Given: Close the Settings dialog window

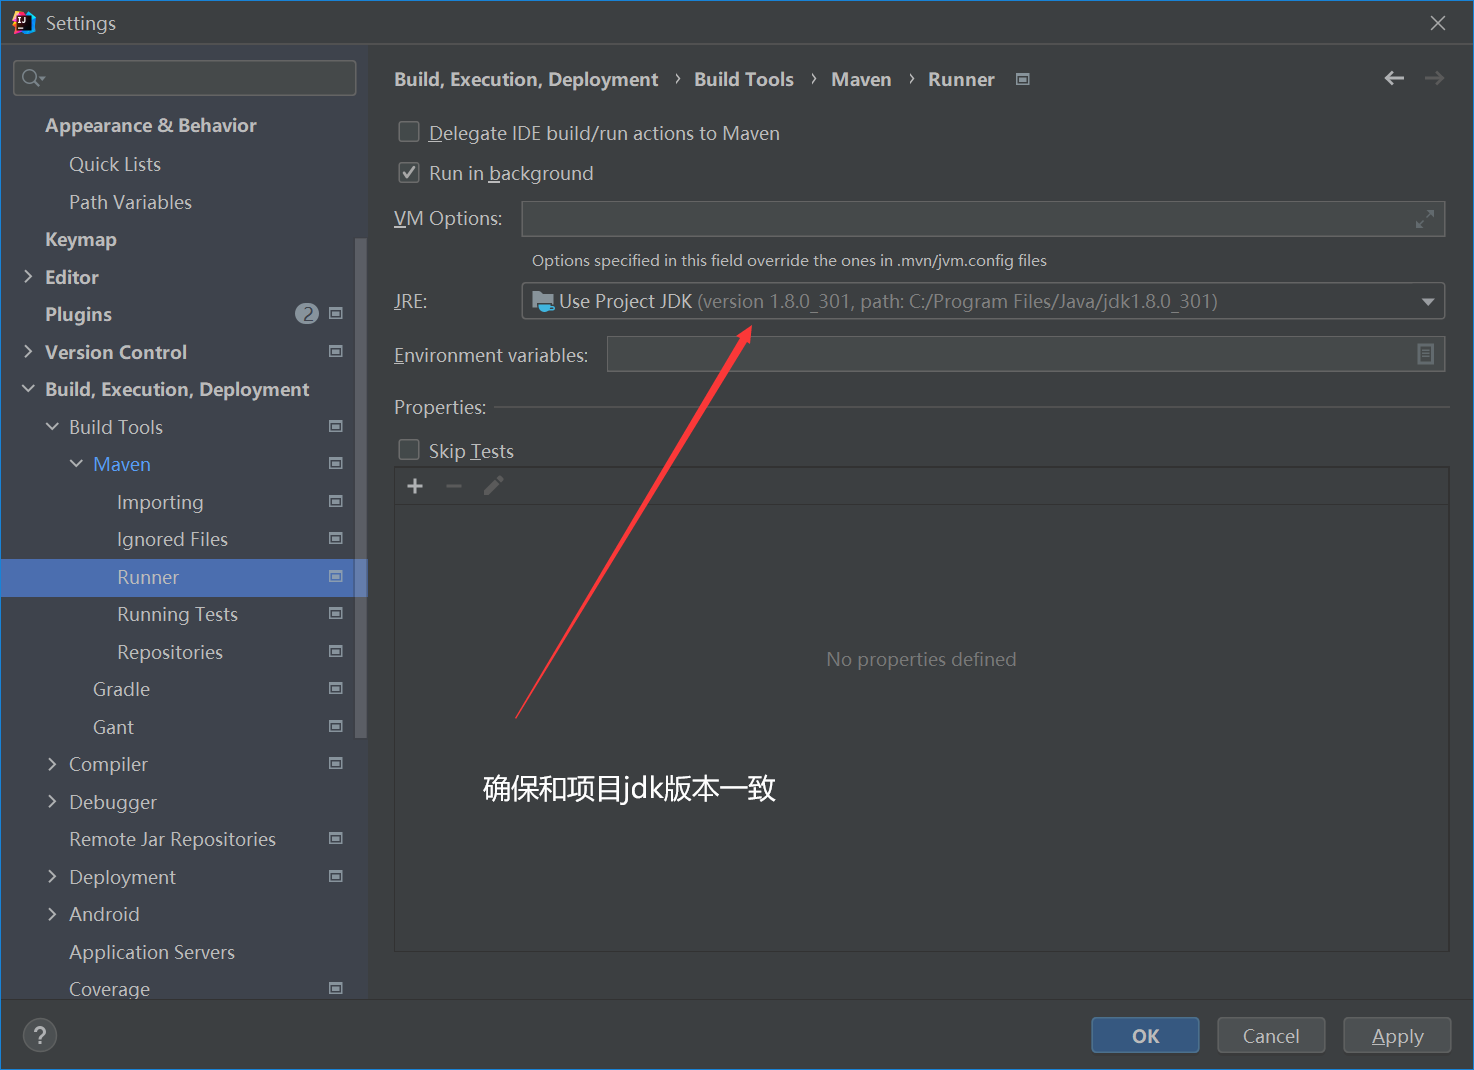Looking at the screenshot, I should click(x=1438, y=23).
